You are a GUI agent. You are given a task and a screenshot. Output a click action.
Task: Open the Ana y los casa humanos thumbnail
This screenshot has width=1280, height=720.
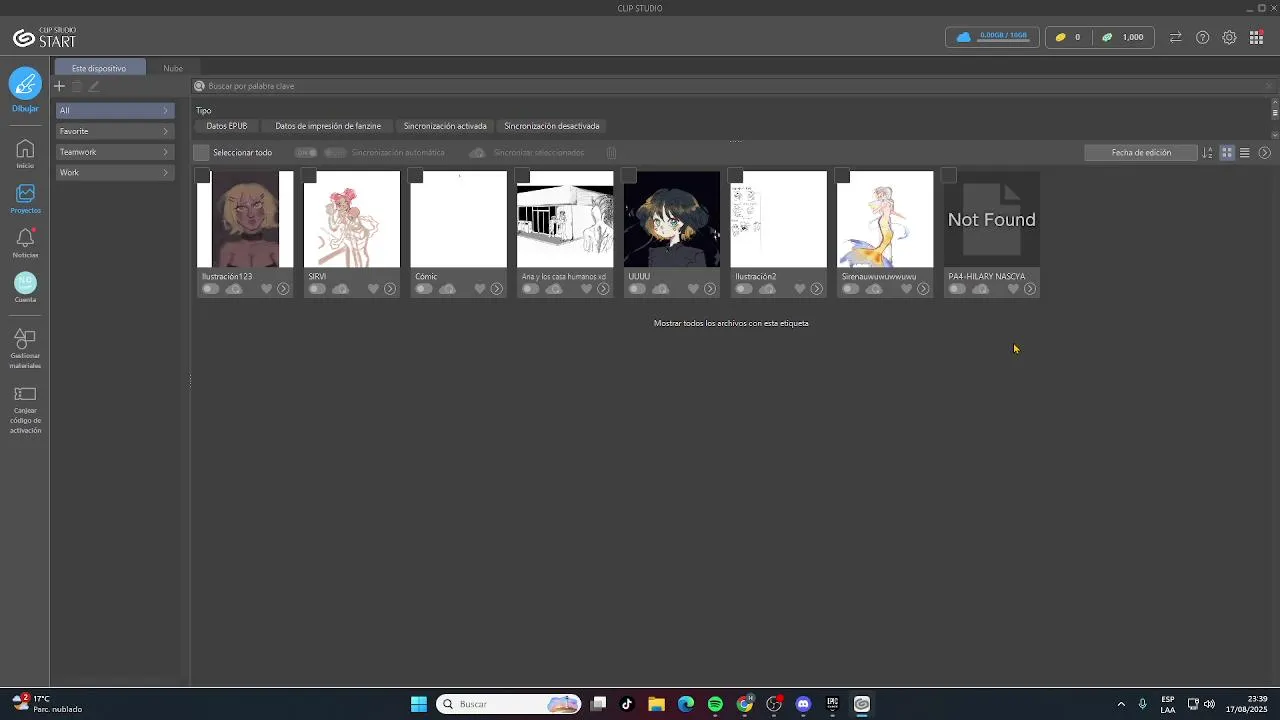565,219
